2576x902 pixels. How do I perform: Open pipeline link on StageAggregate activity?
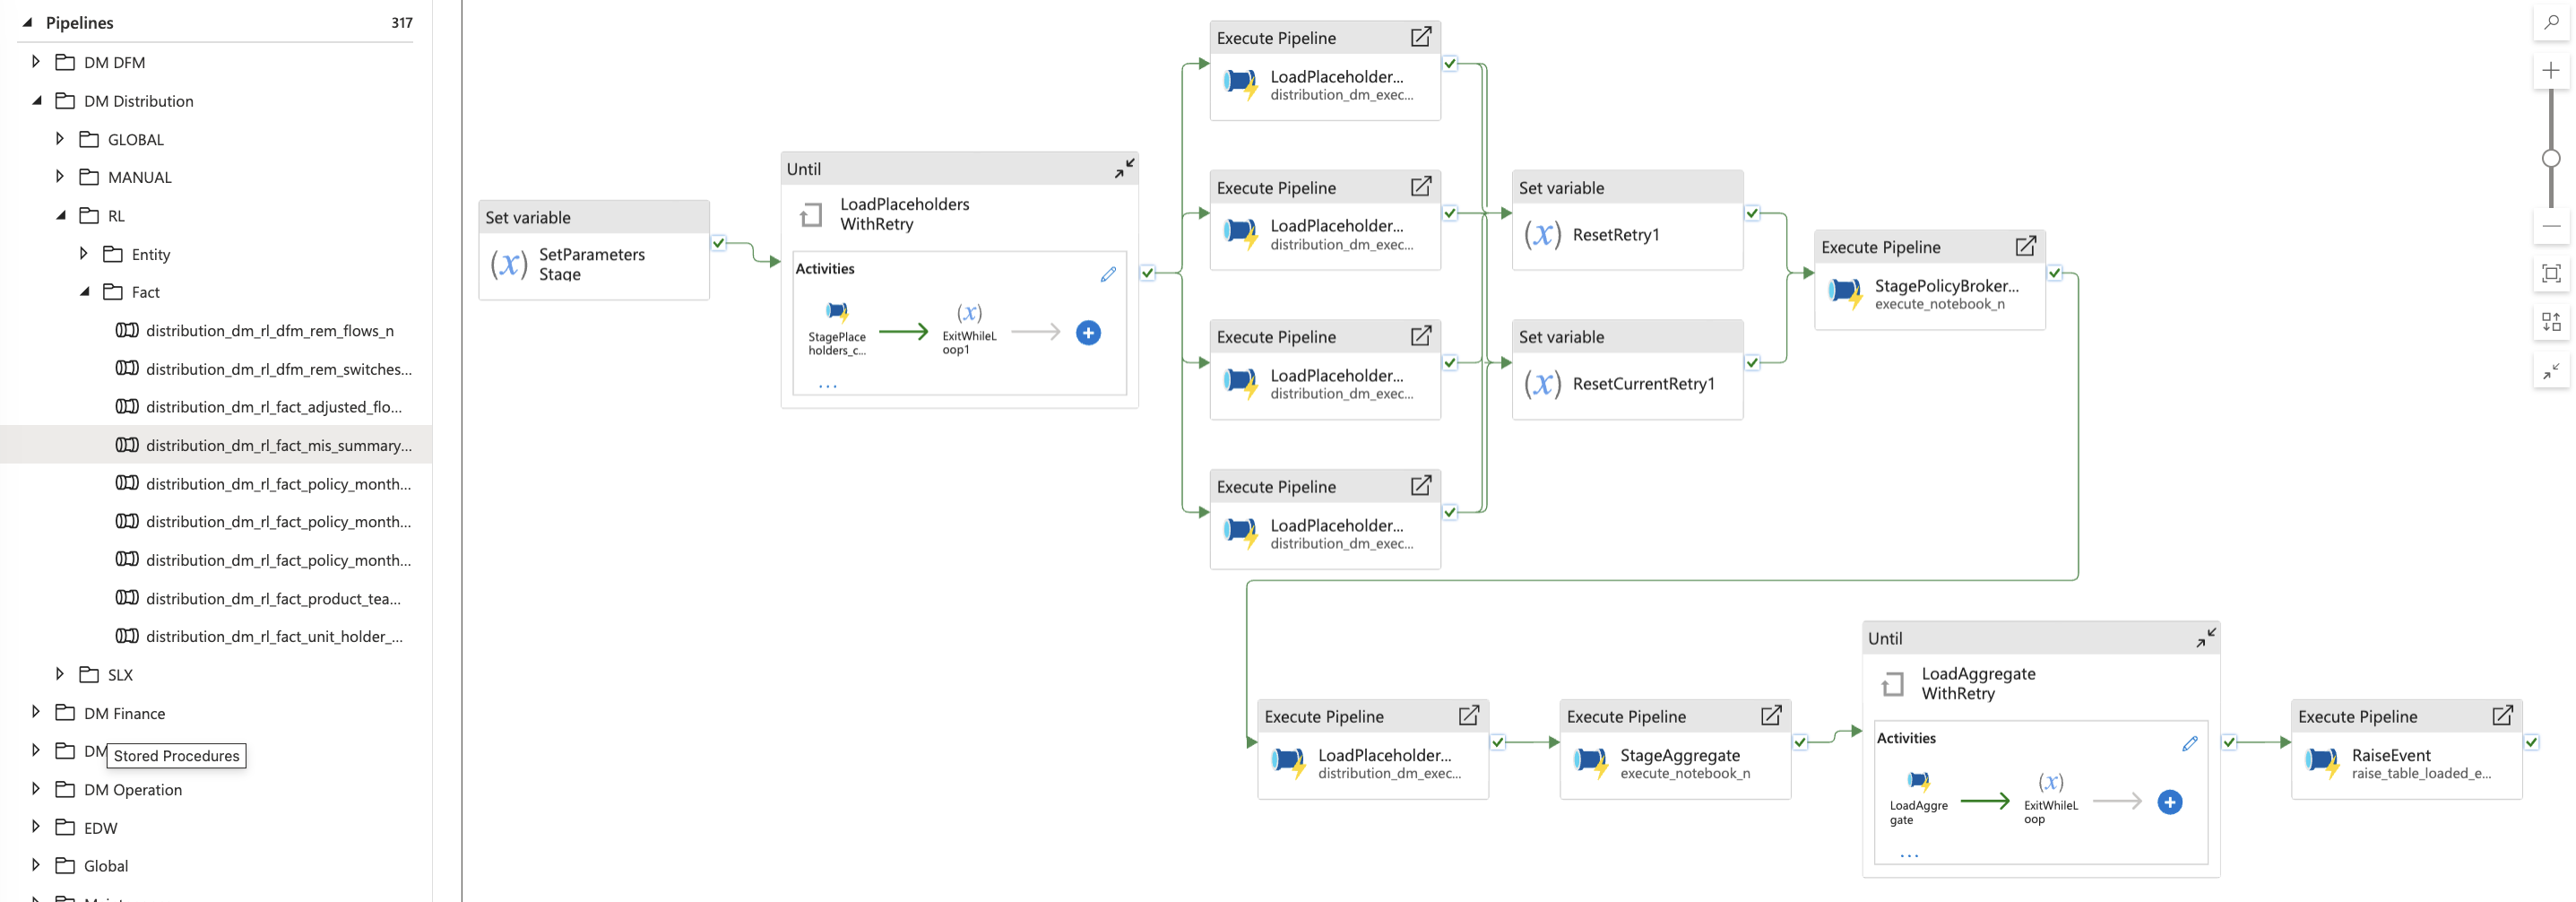1770,715
